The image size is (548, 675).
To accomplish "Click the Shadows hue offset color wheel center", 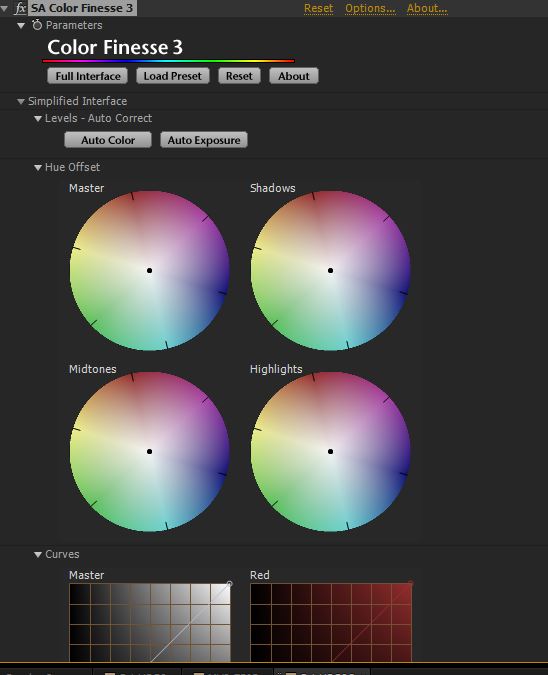I will click(x=331, y=270).
